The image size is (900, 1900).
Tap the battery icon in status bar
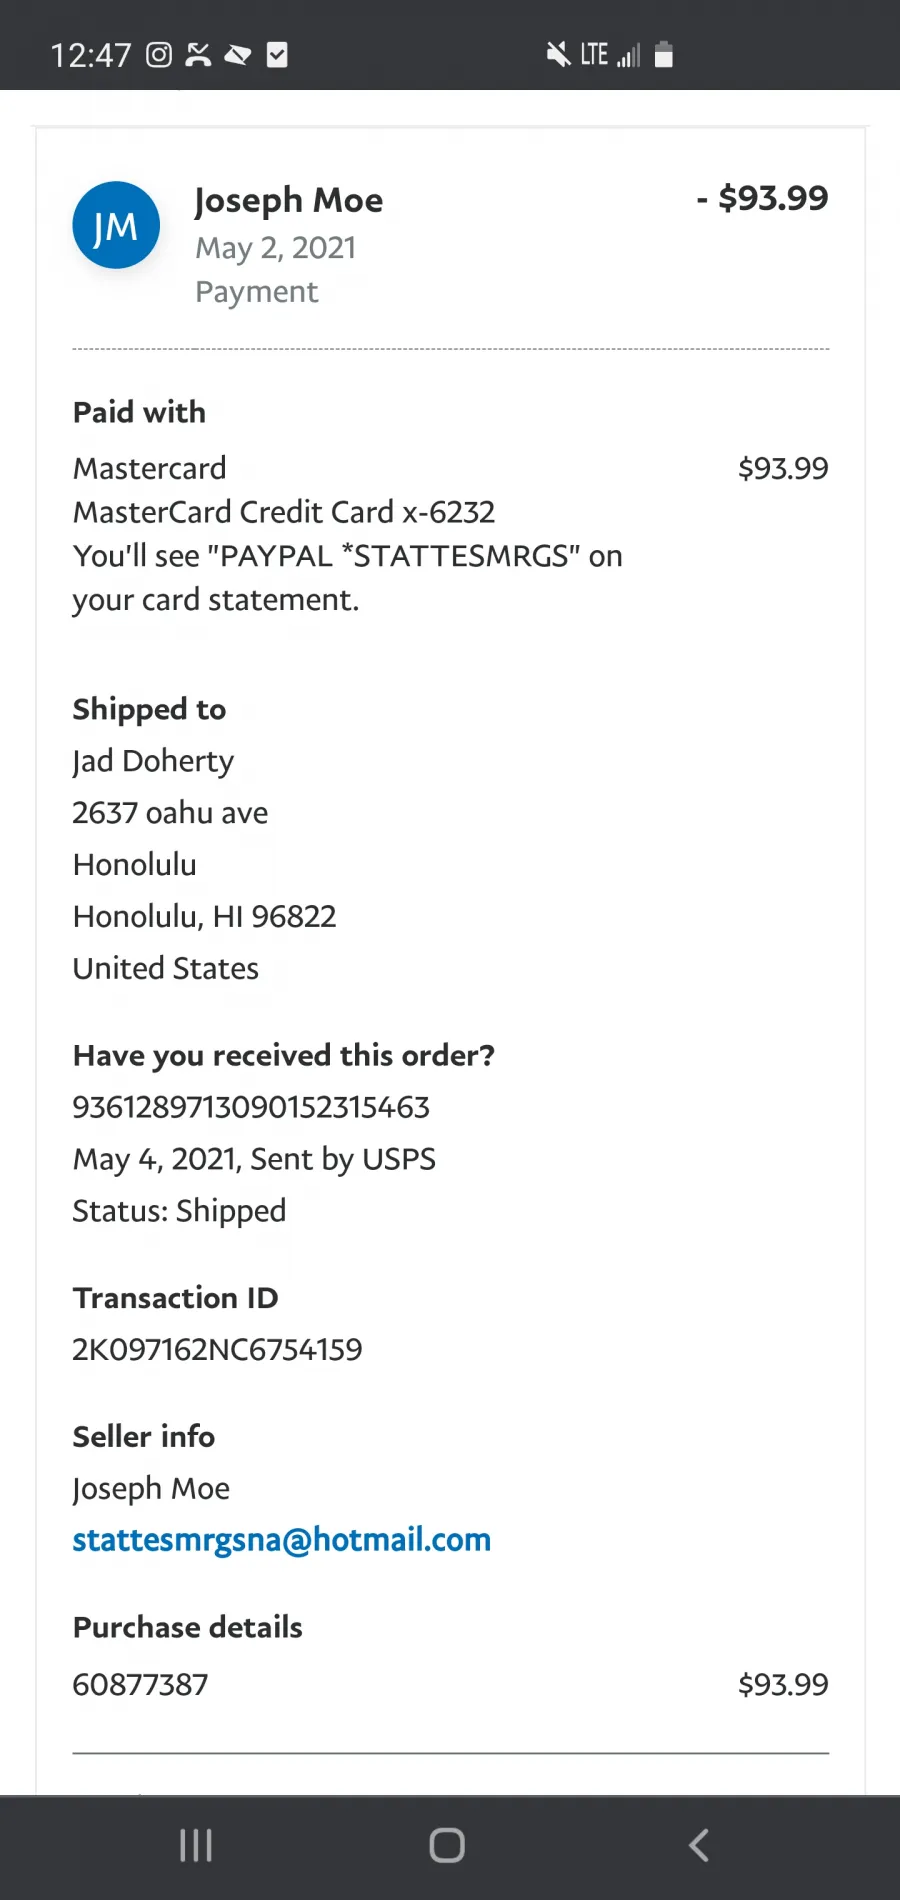point(663,54)
